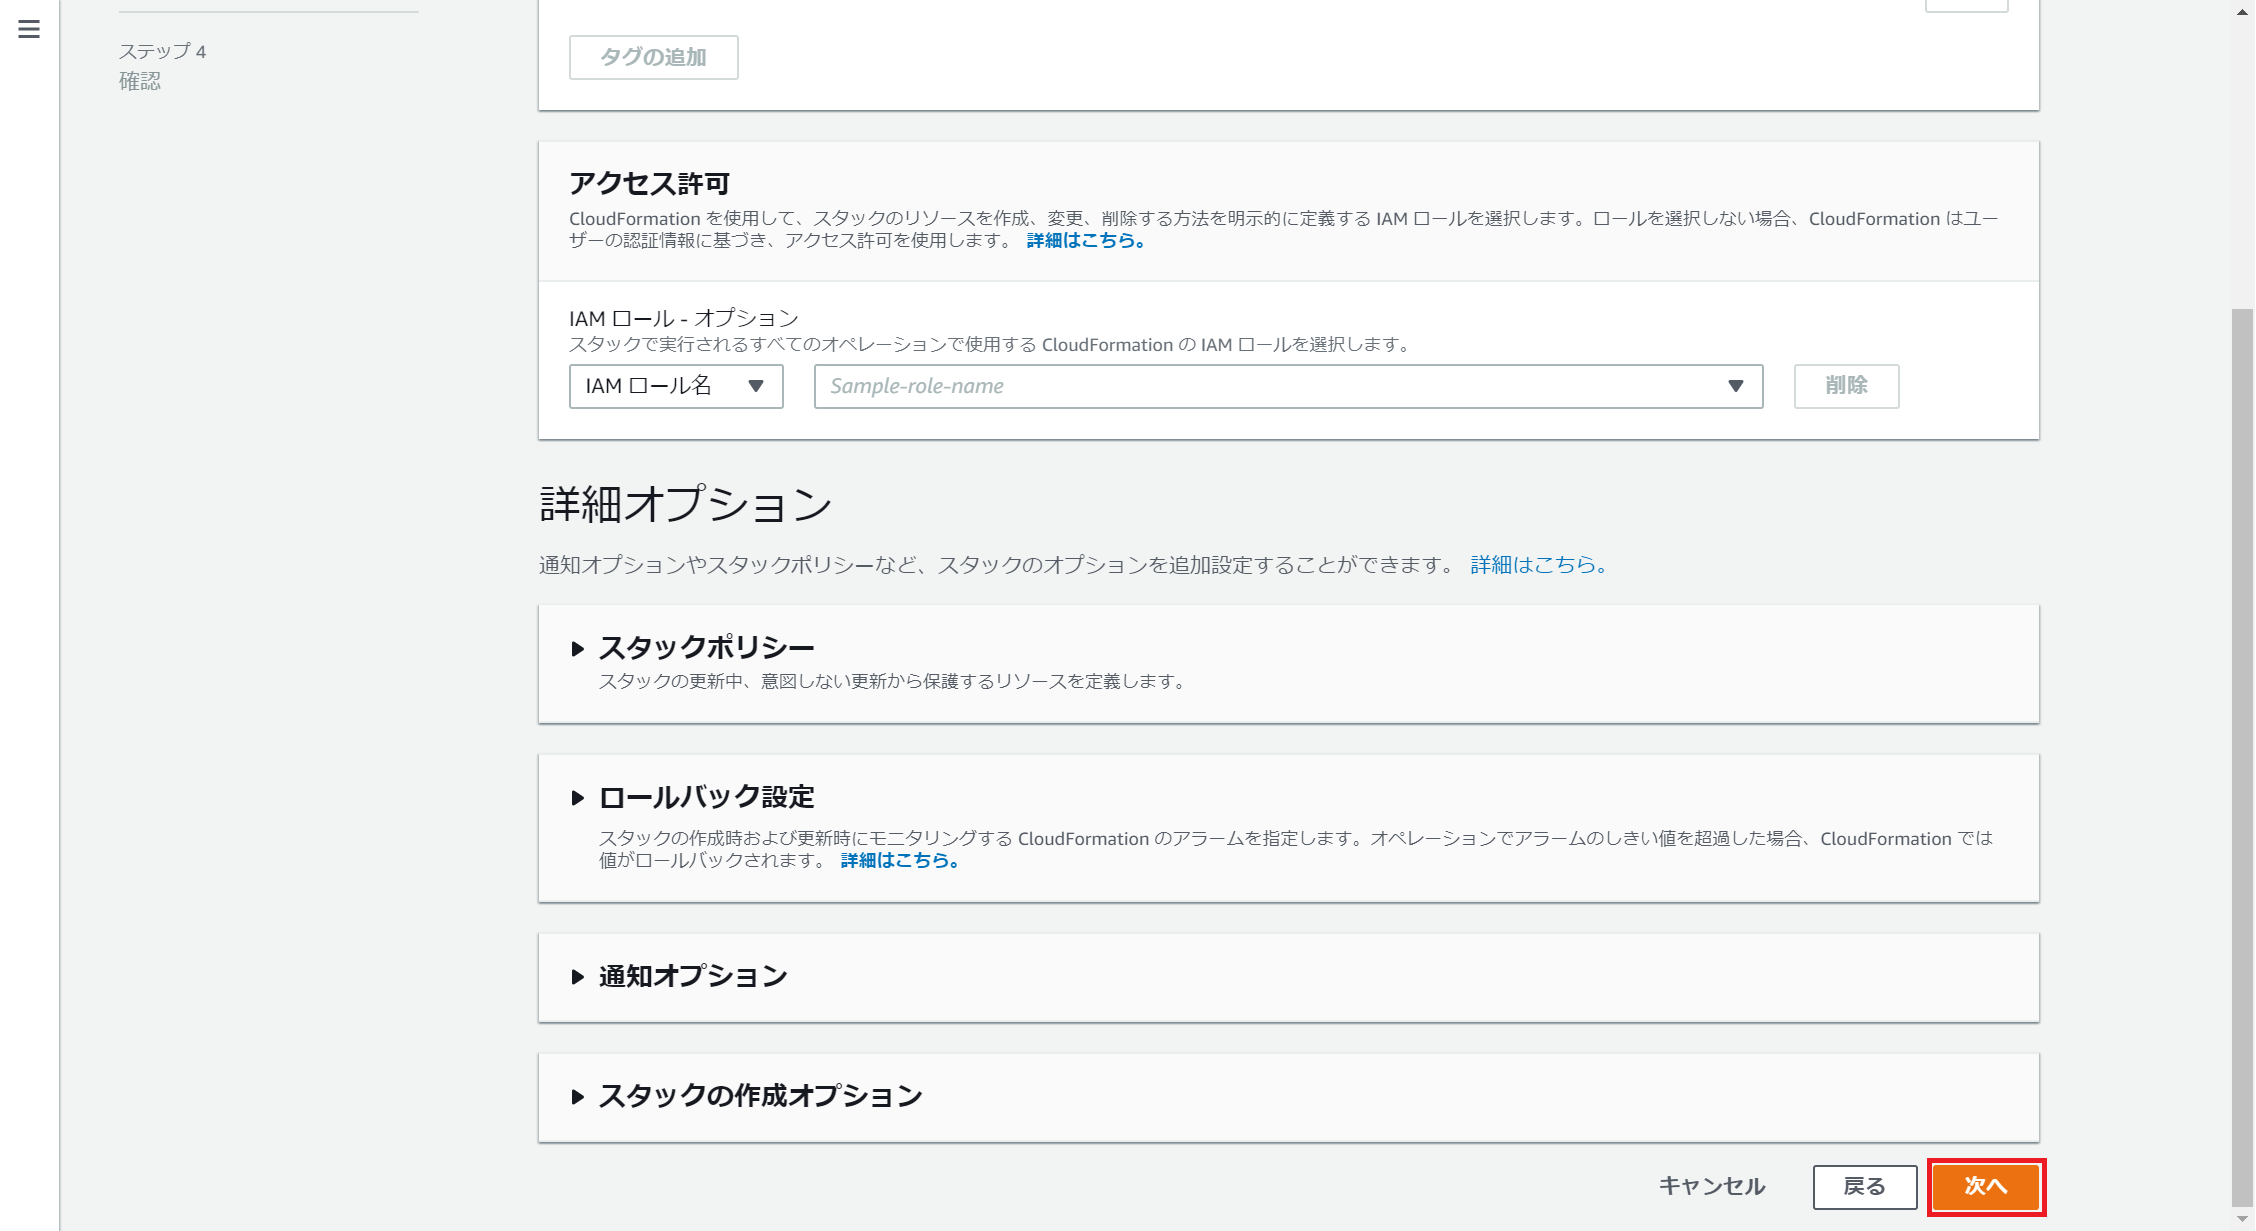Open the Sample-role-name role selector
Image resolution: width=2256 pixels, height=1231 pixels.
[x=1288, y=386]
